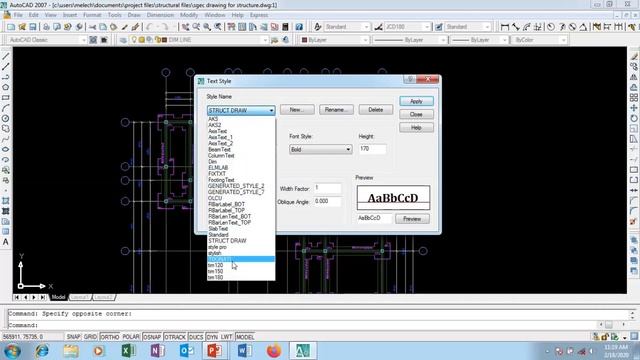
Task: Click the Delete button in Text Style
Action: (376, 110)
